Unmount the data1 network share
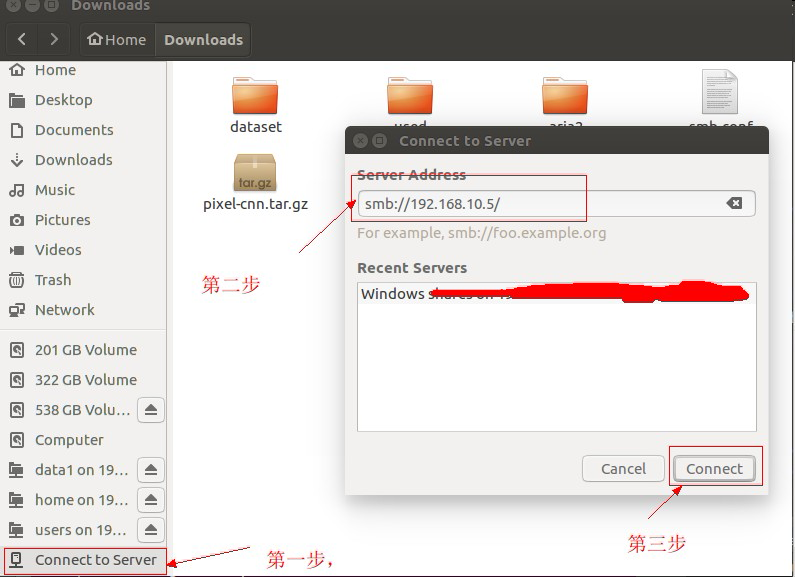Image resolution: width=795 pixels, height=577 pixels. tap(149, 470)
